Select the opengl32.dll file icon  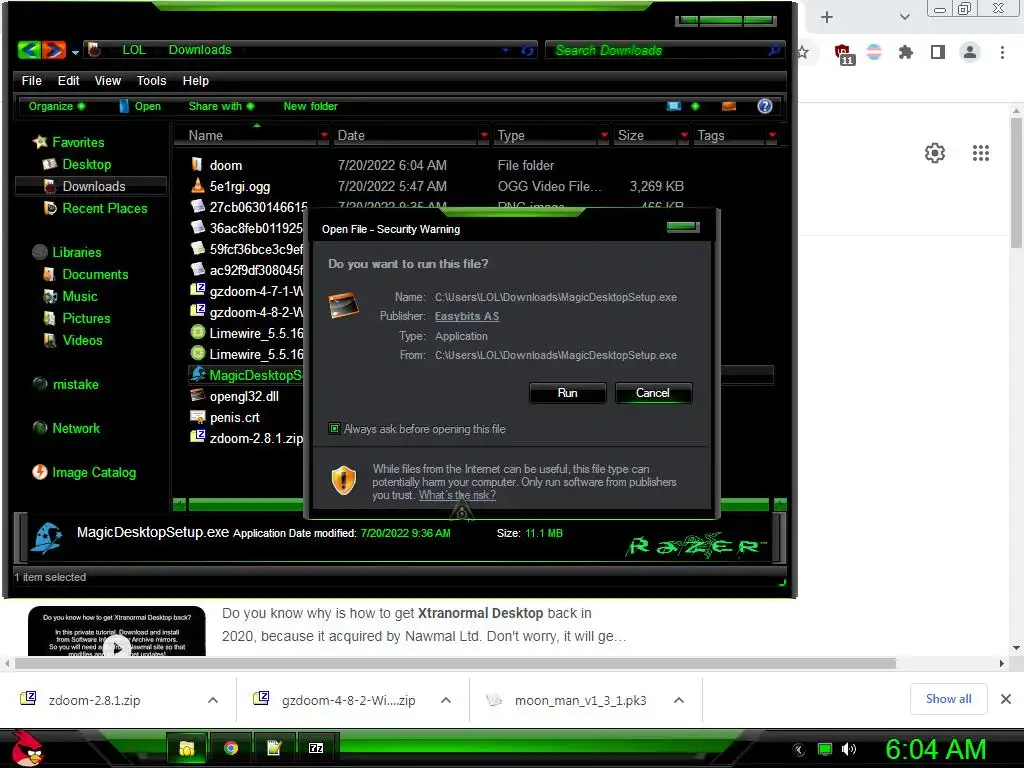pos(197,396)
